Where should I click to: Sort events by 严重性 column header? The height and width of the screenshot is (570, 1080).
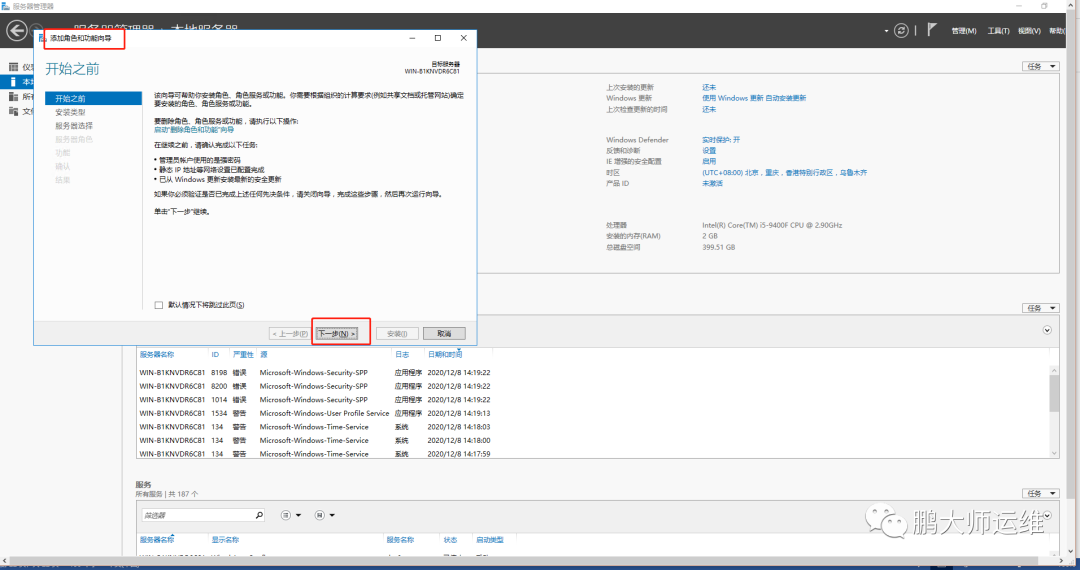(243, 355)
